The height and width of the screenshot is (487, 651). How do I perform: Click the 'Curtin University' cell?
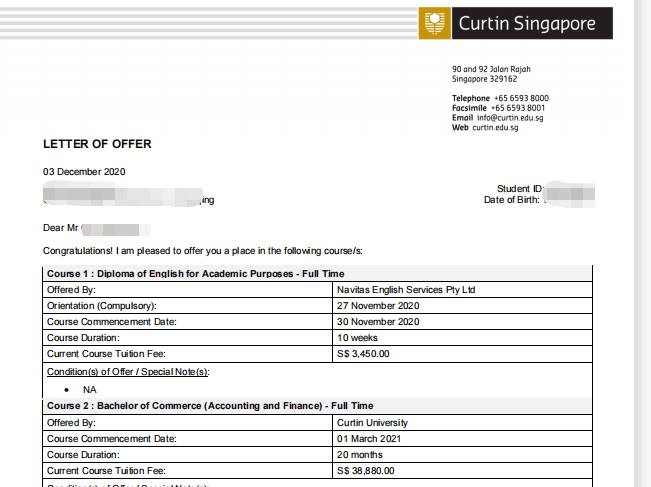(462, 423)
